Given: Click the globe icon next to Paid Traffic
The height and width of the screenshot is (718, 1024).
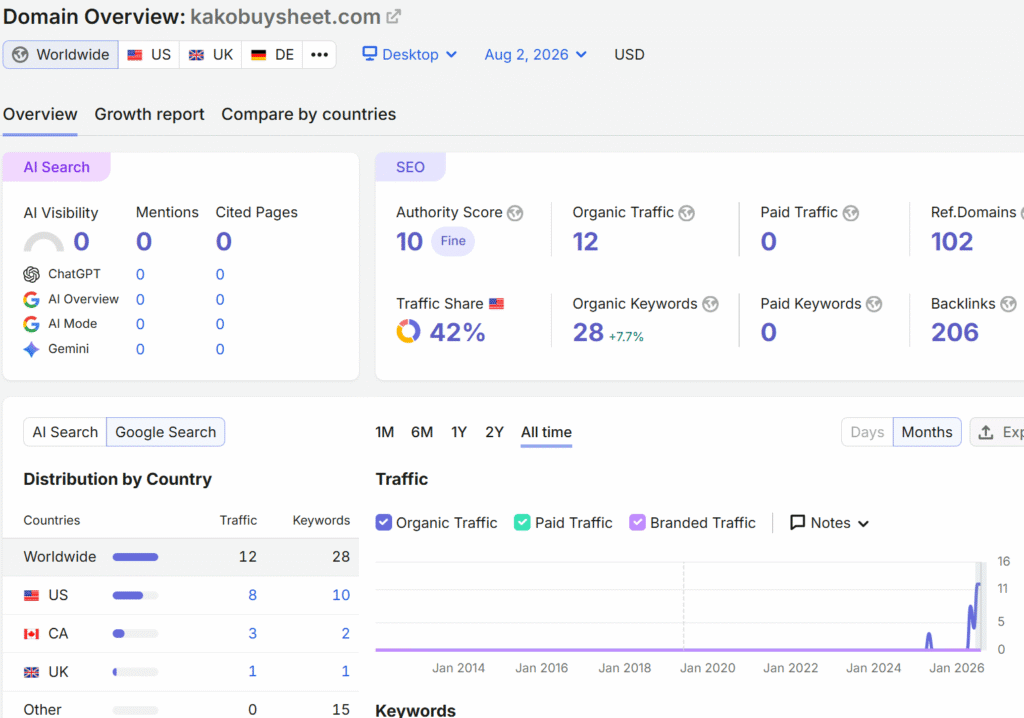Looking at the screenshot, I should click(x=850, y=213).
